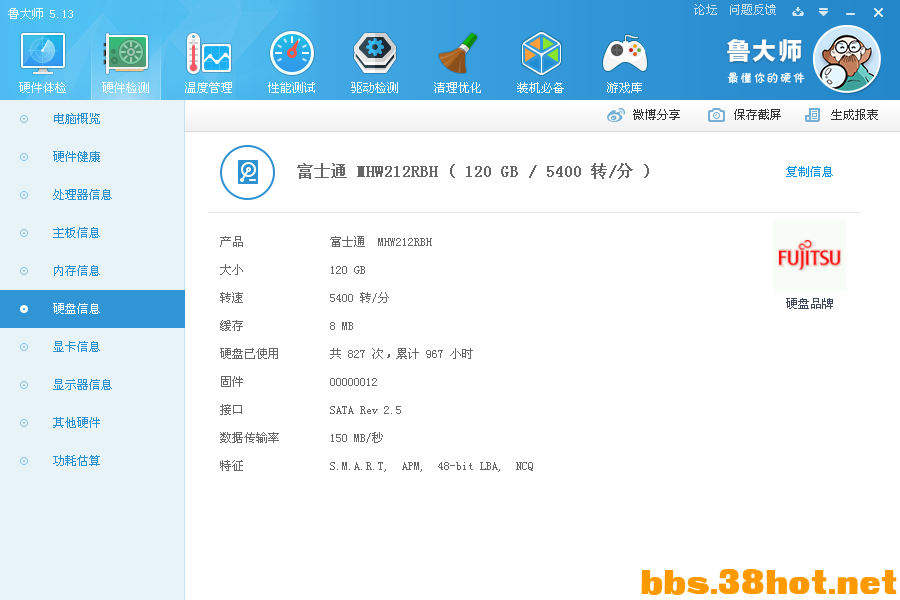900x600 pixels.
Task: Open 驱动检测 driver detection icon
Action: point(374,53)
